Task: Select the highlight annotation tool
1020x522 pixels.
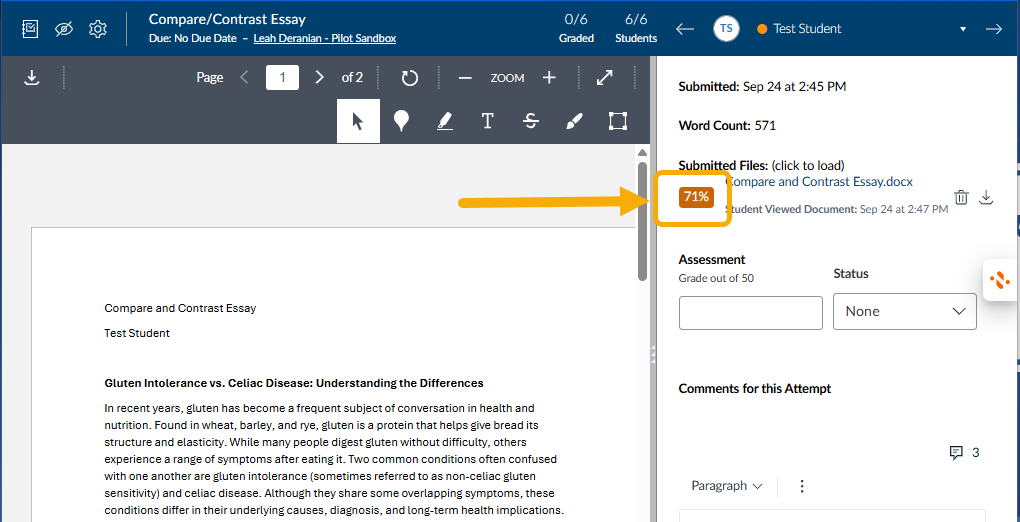Action: click(445, 121)
